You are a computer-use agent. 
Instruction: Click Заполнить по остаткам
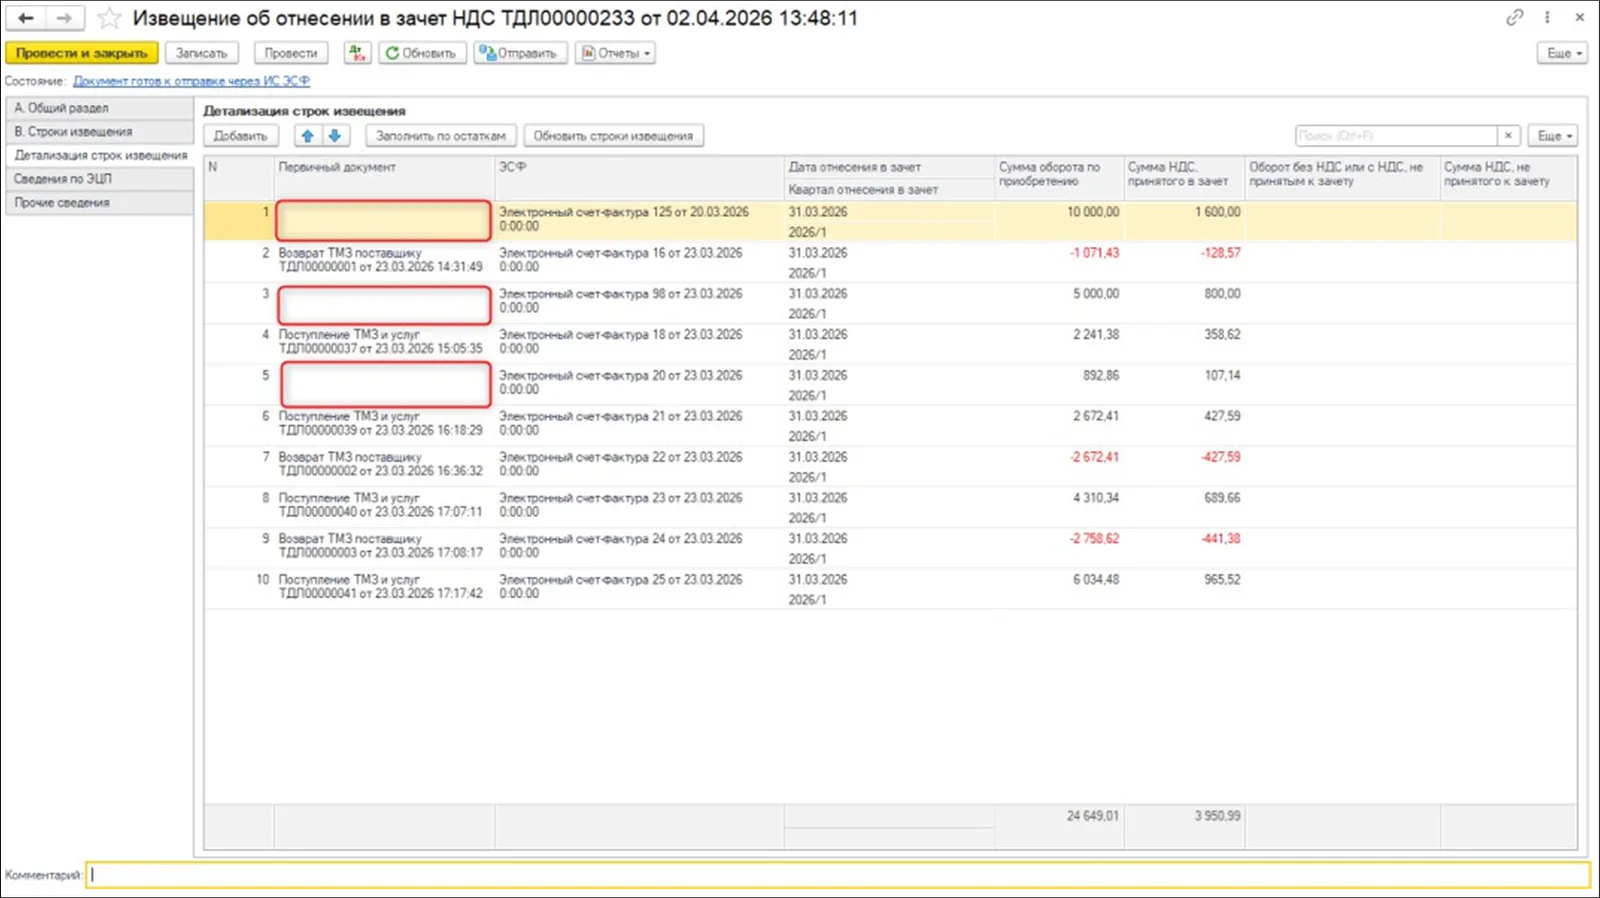tap(441, 136)
